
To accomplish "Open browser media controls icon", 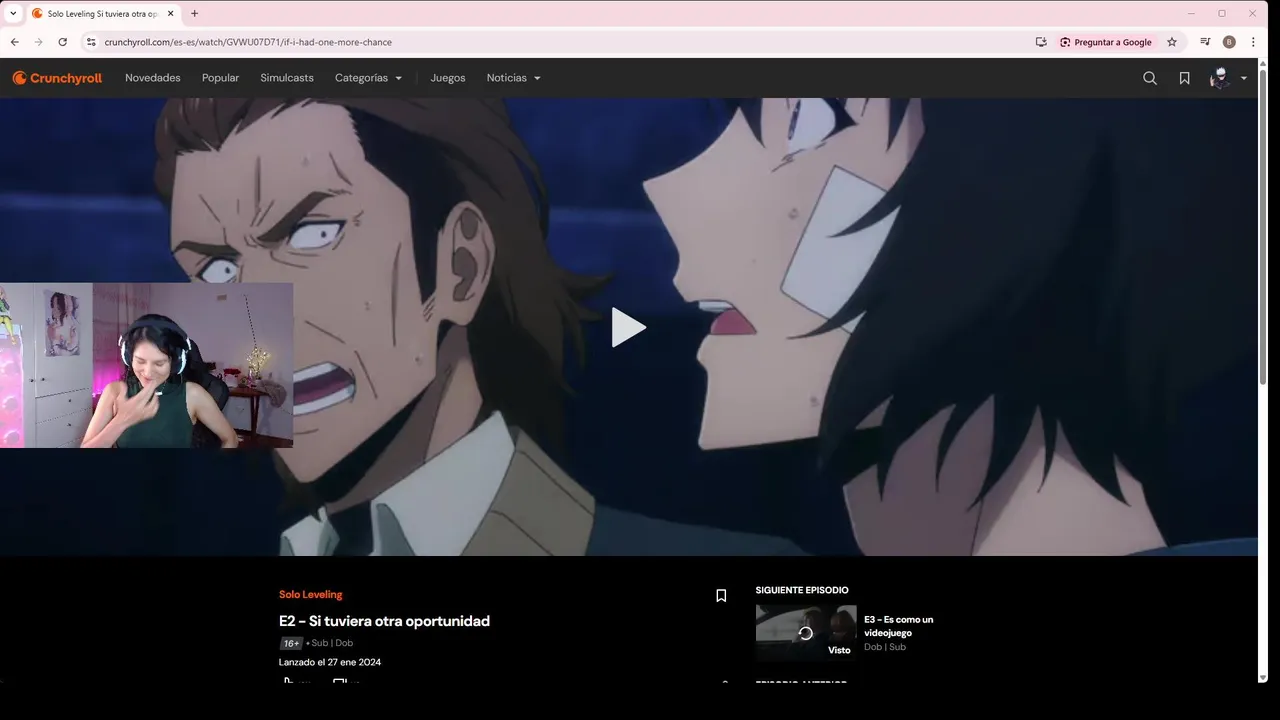I will [x=1205, y=42].
